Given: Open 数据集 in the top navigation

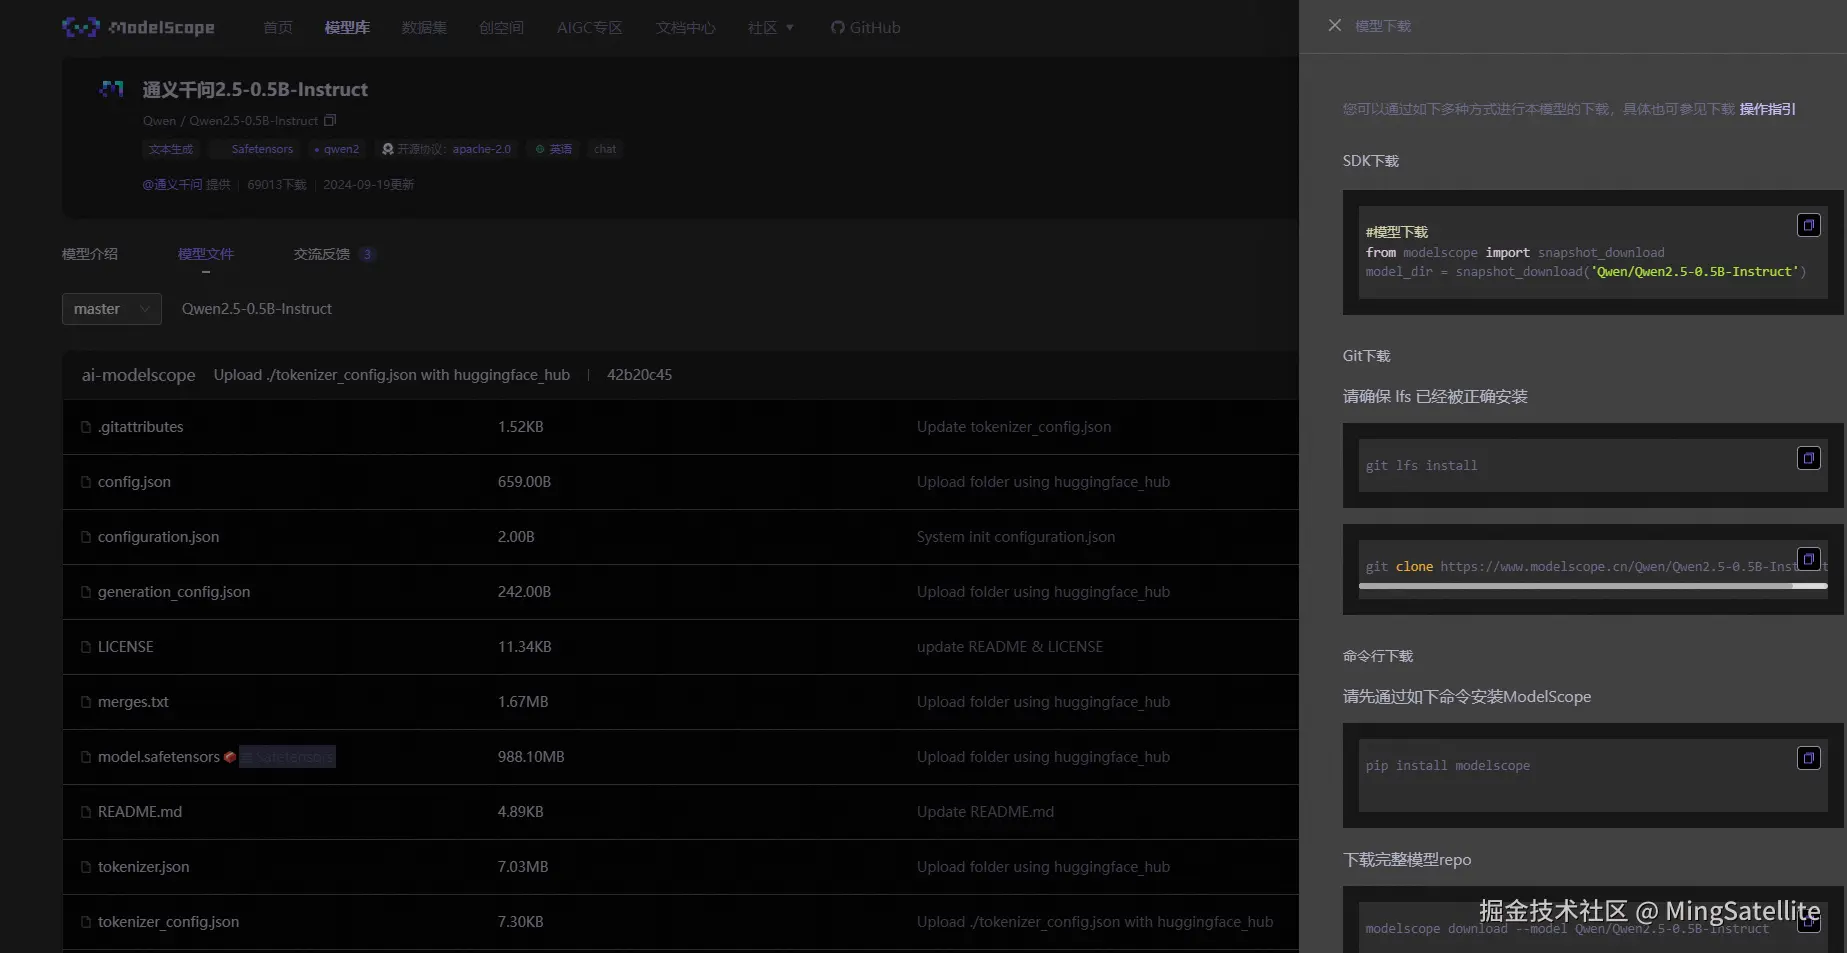Looking at the screenshot, I should tap(424, 28).
